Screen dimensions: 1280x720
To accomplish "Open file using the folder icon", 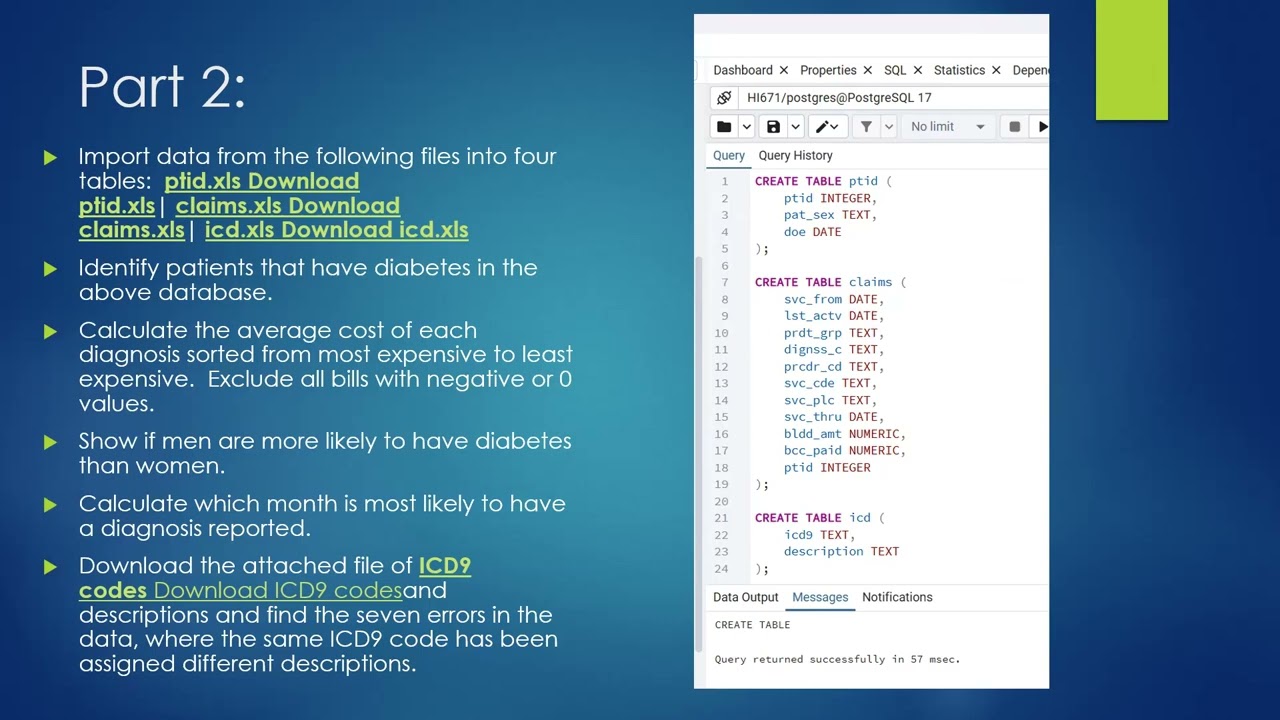I will click(x=724, y=127).
